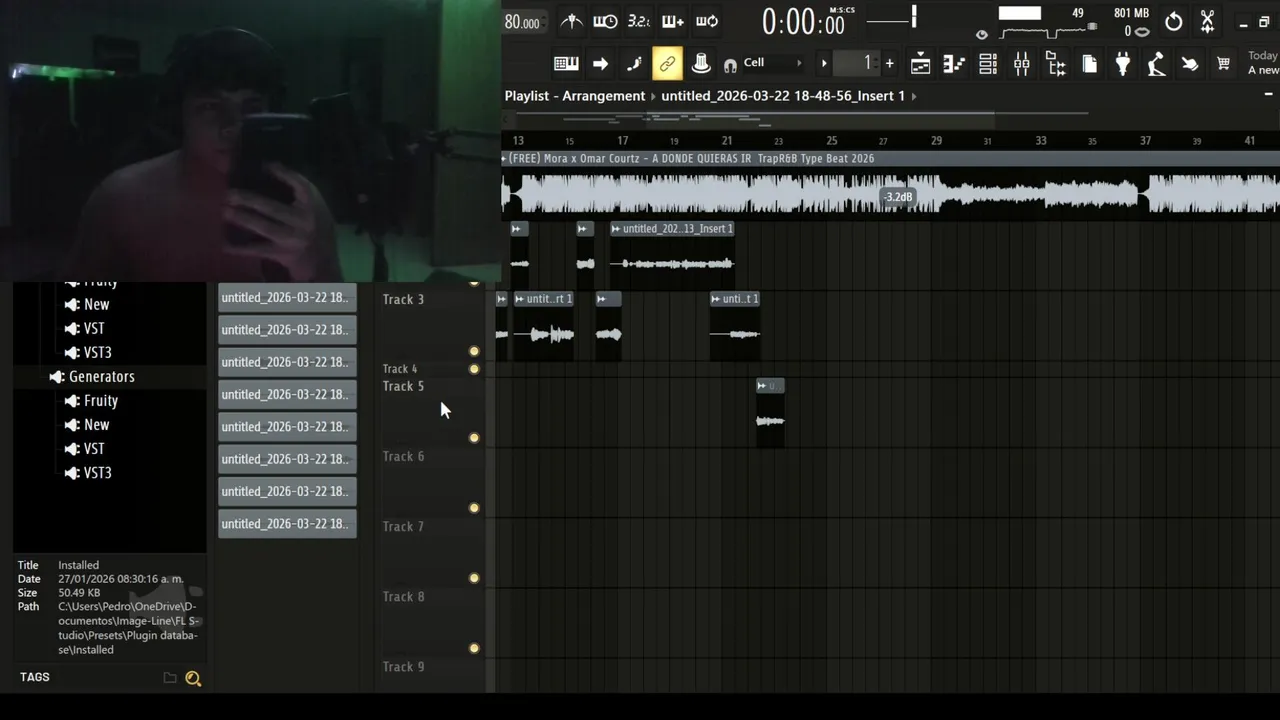Click the 801 MB memory readout
Screen dimensions: 1280x720
1131,13
